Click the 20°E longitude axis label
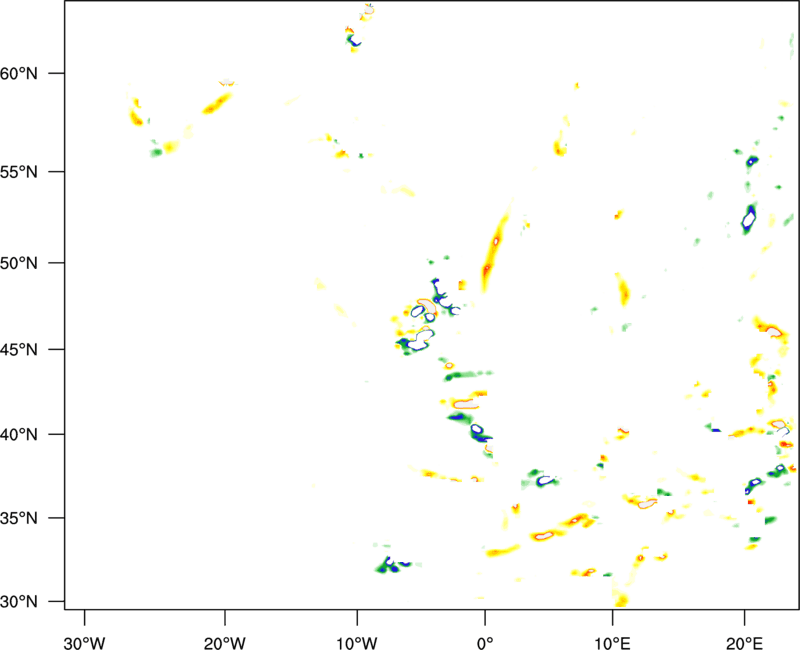 tap(744, 643)
